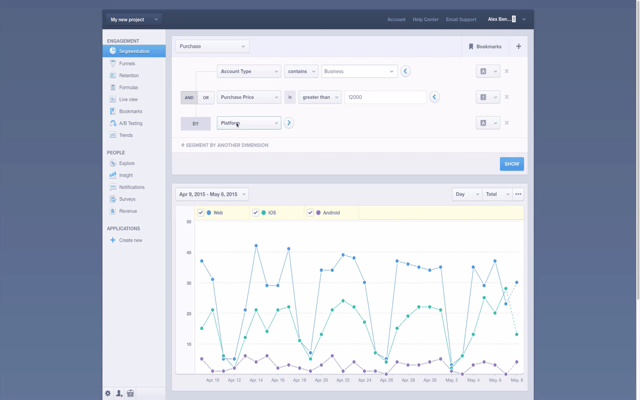Screen dimensions: 640x400
Task: Click the Funnels icon in the sidebar
Action: click(113, 63)
